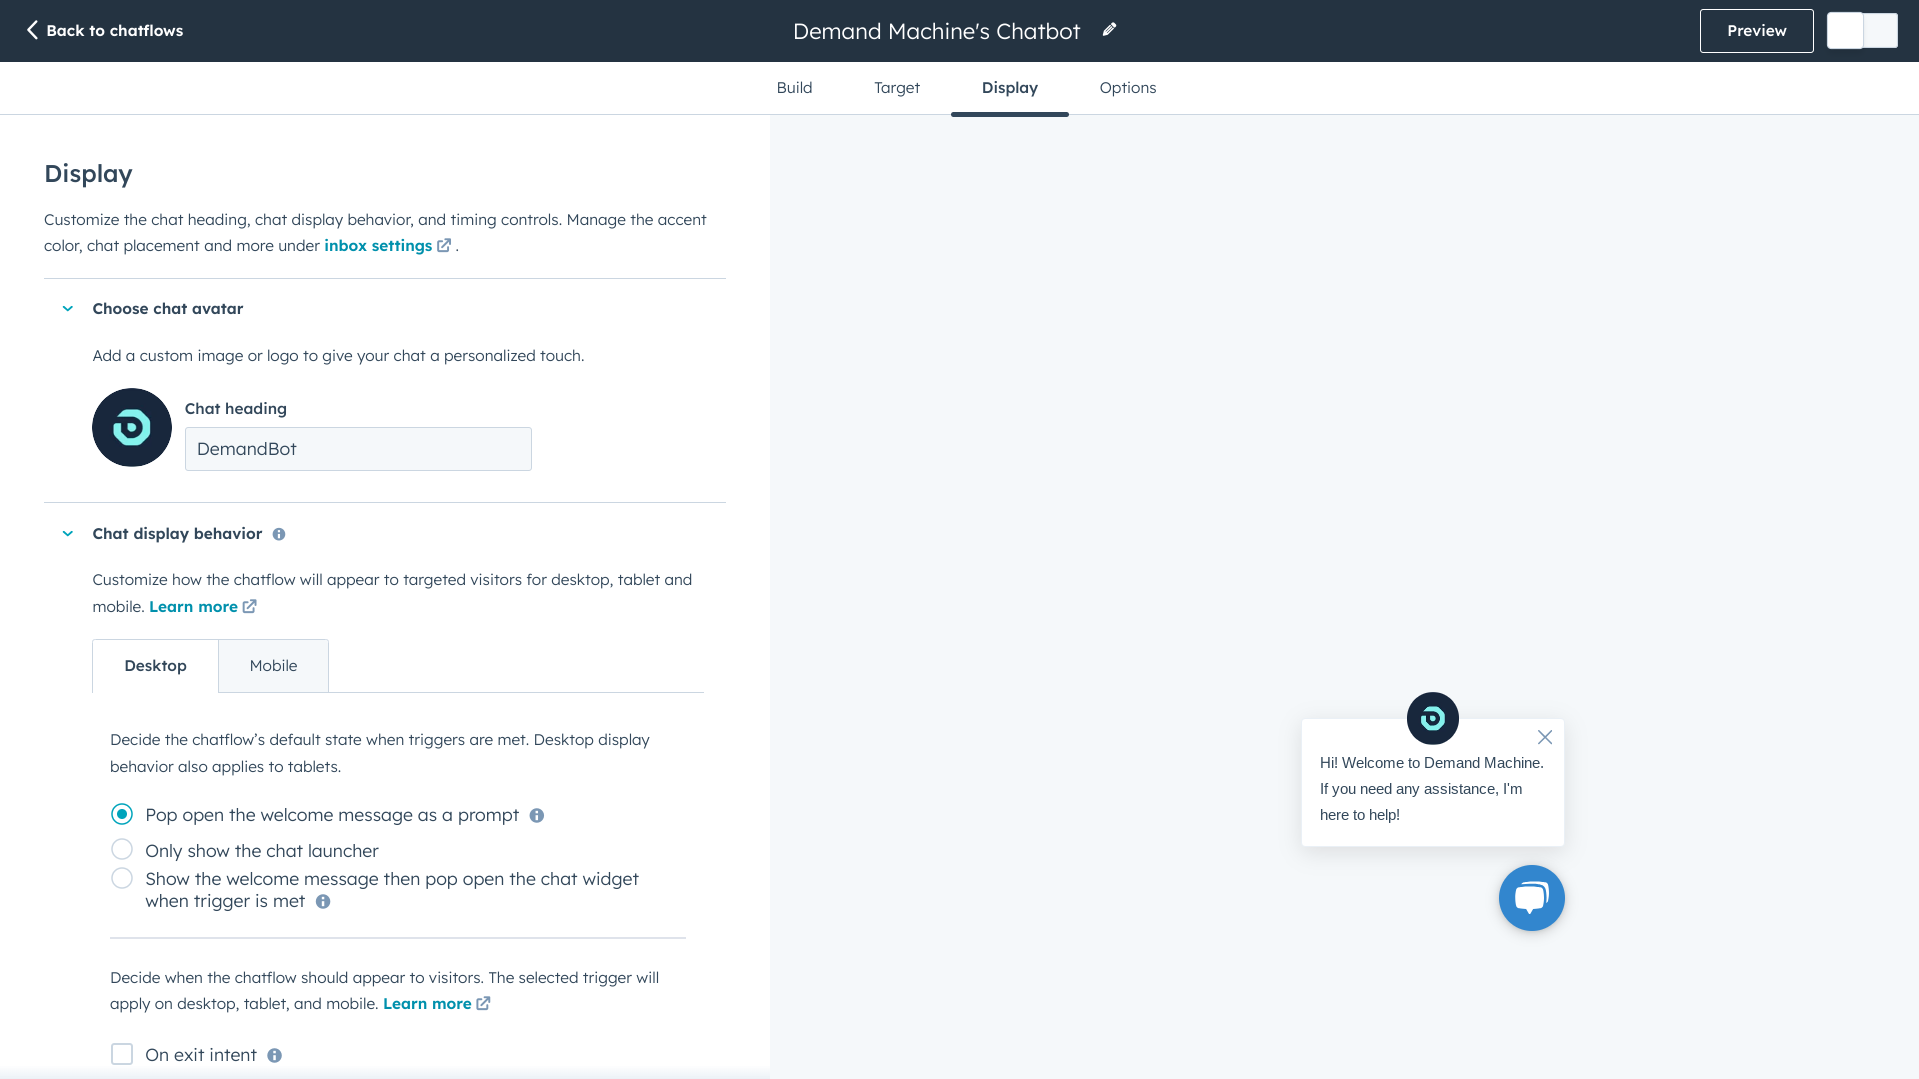The height and width of the screenshot is (1079, 1919).
Task: Open Learn more link about chatflow triggers
Action: pyautogui.click(x=427, y=1004)
